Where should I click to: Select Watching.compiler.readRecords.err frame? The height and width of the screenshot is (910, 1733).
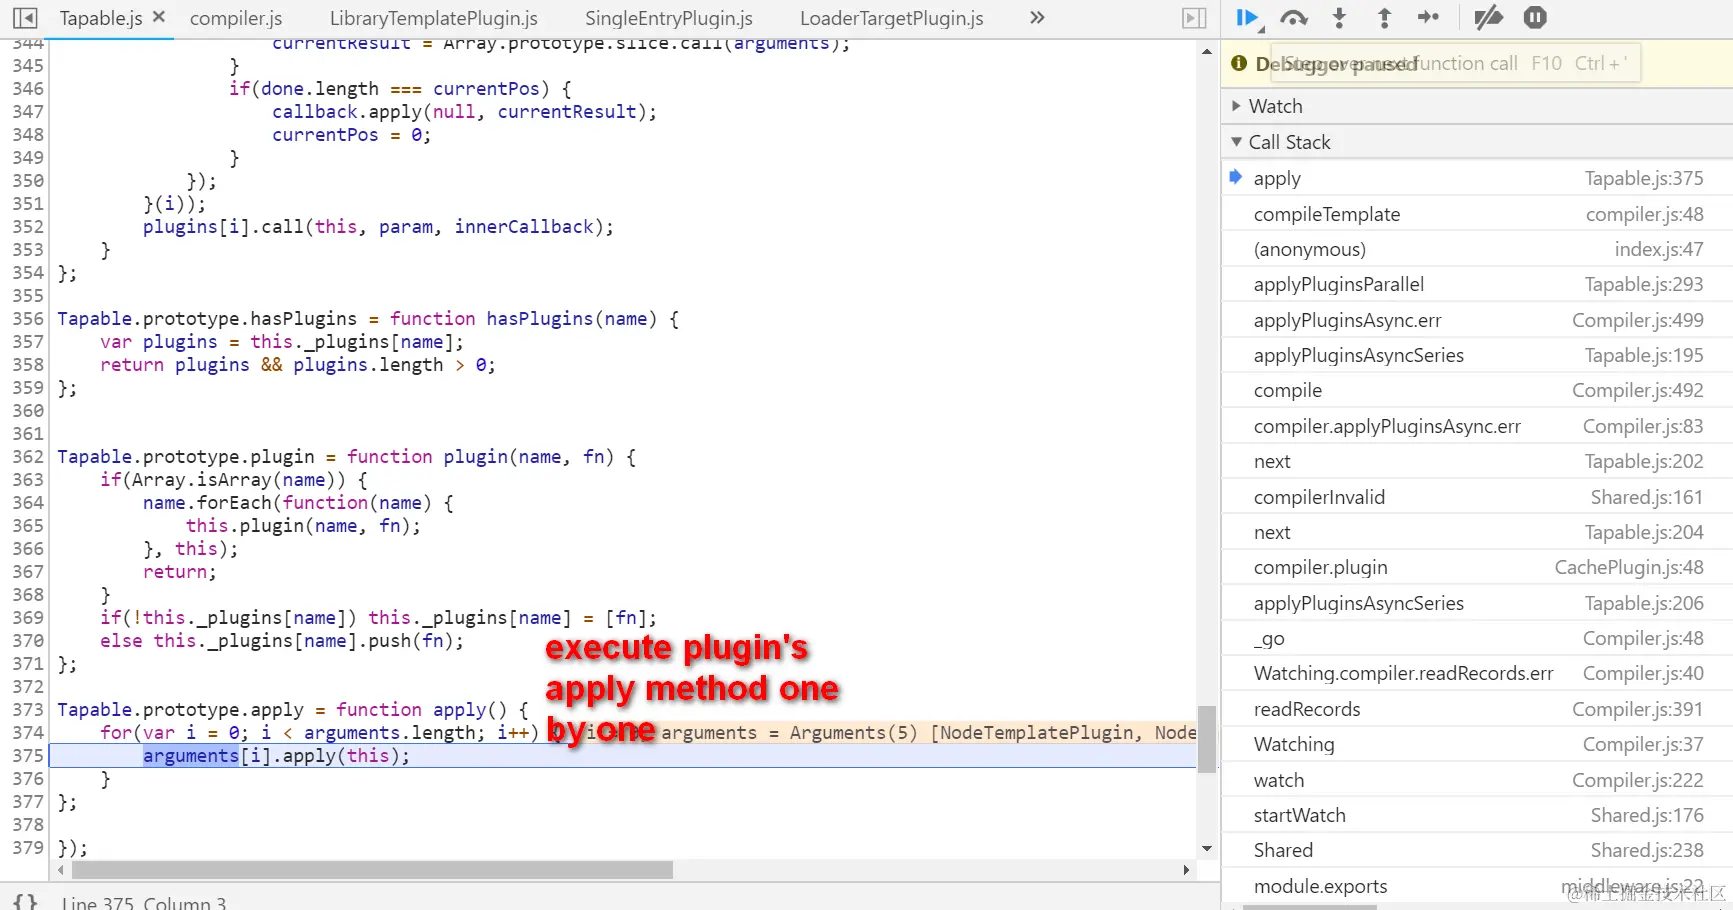[x=1476, y=673]
